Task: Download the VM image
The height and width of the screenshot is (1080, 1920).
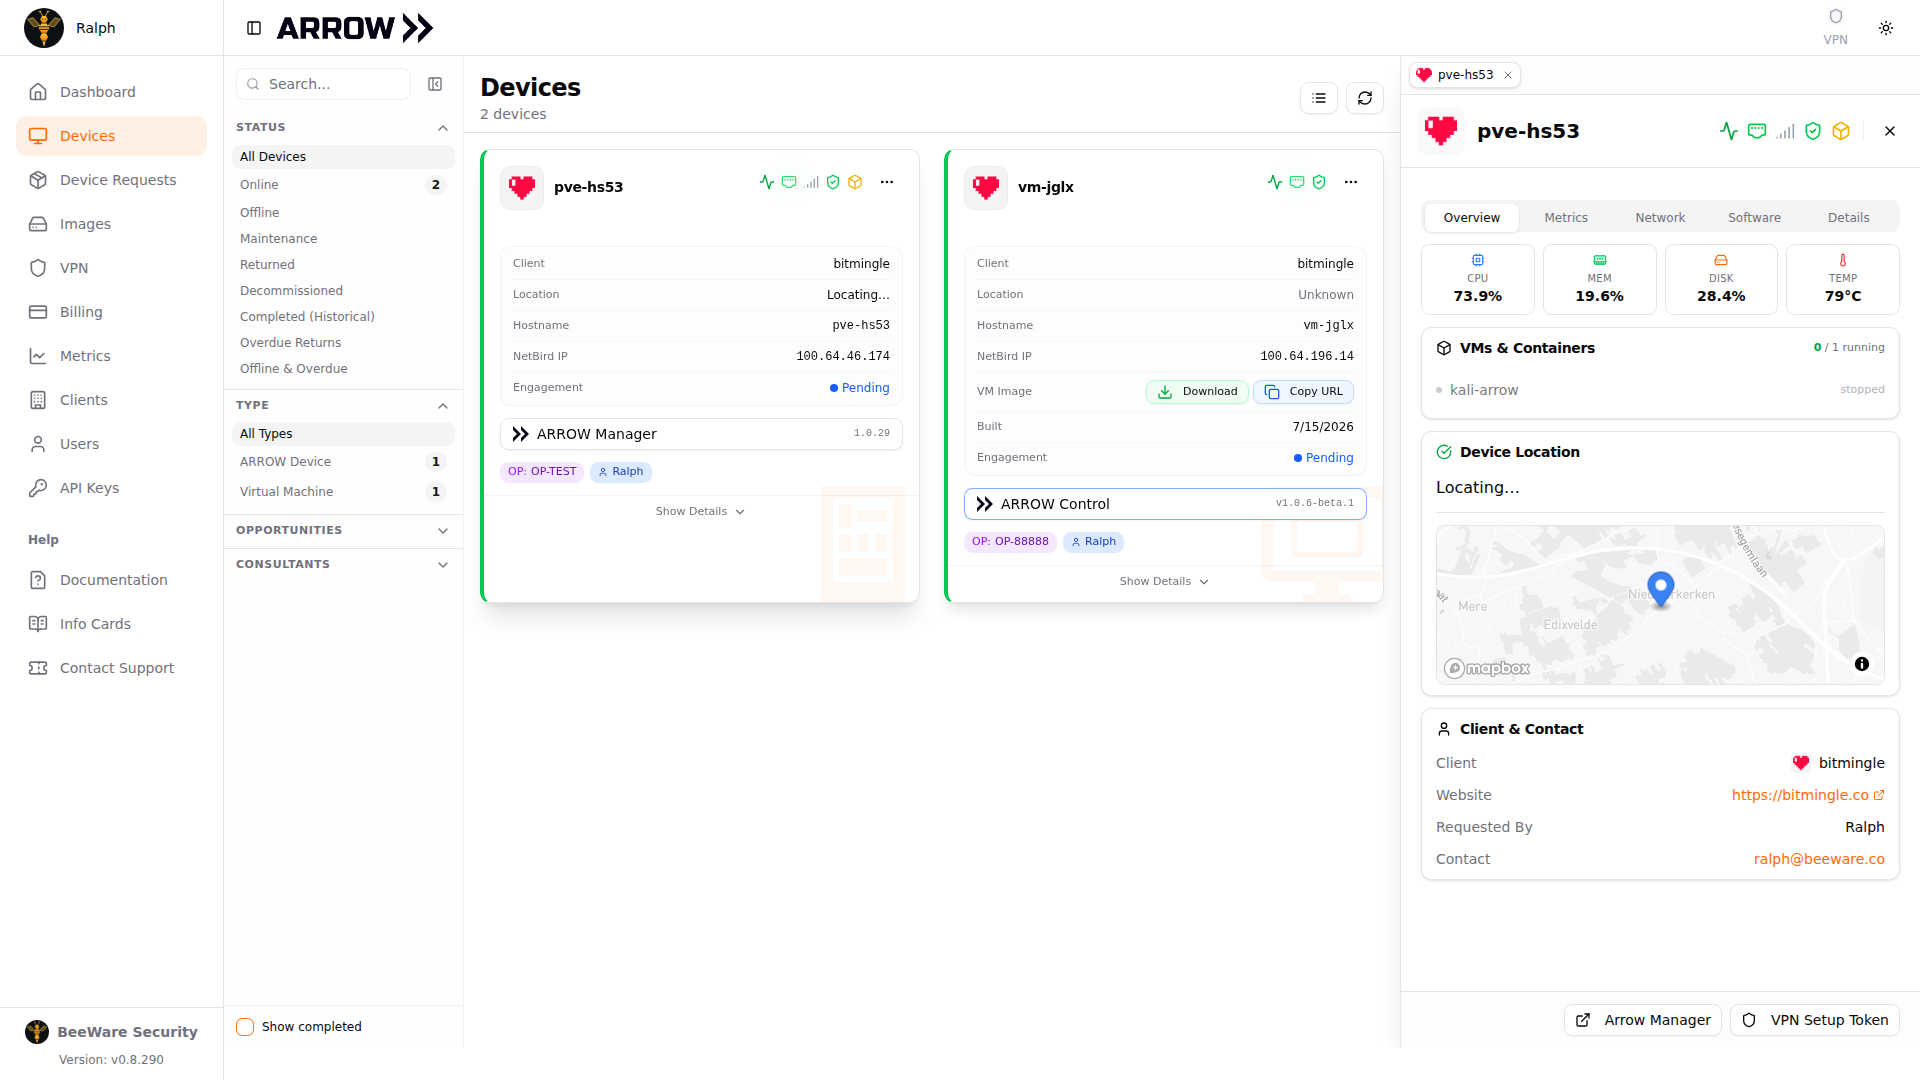Action: 1197,392
